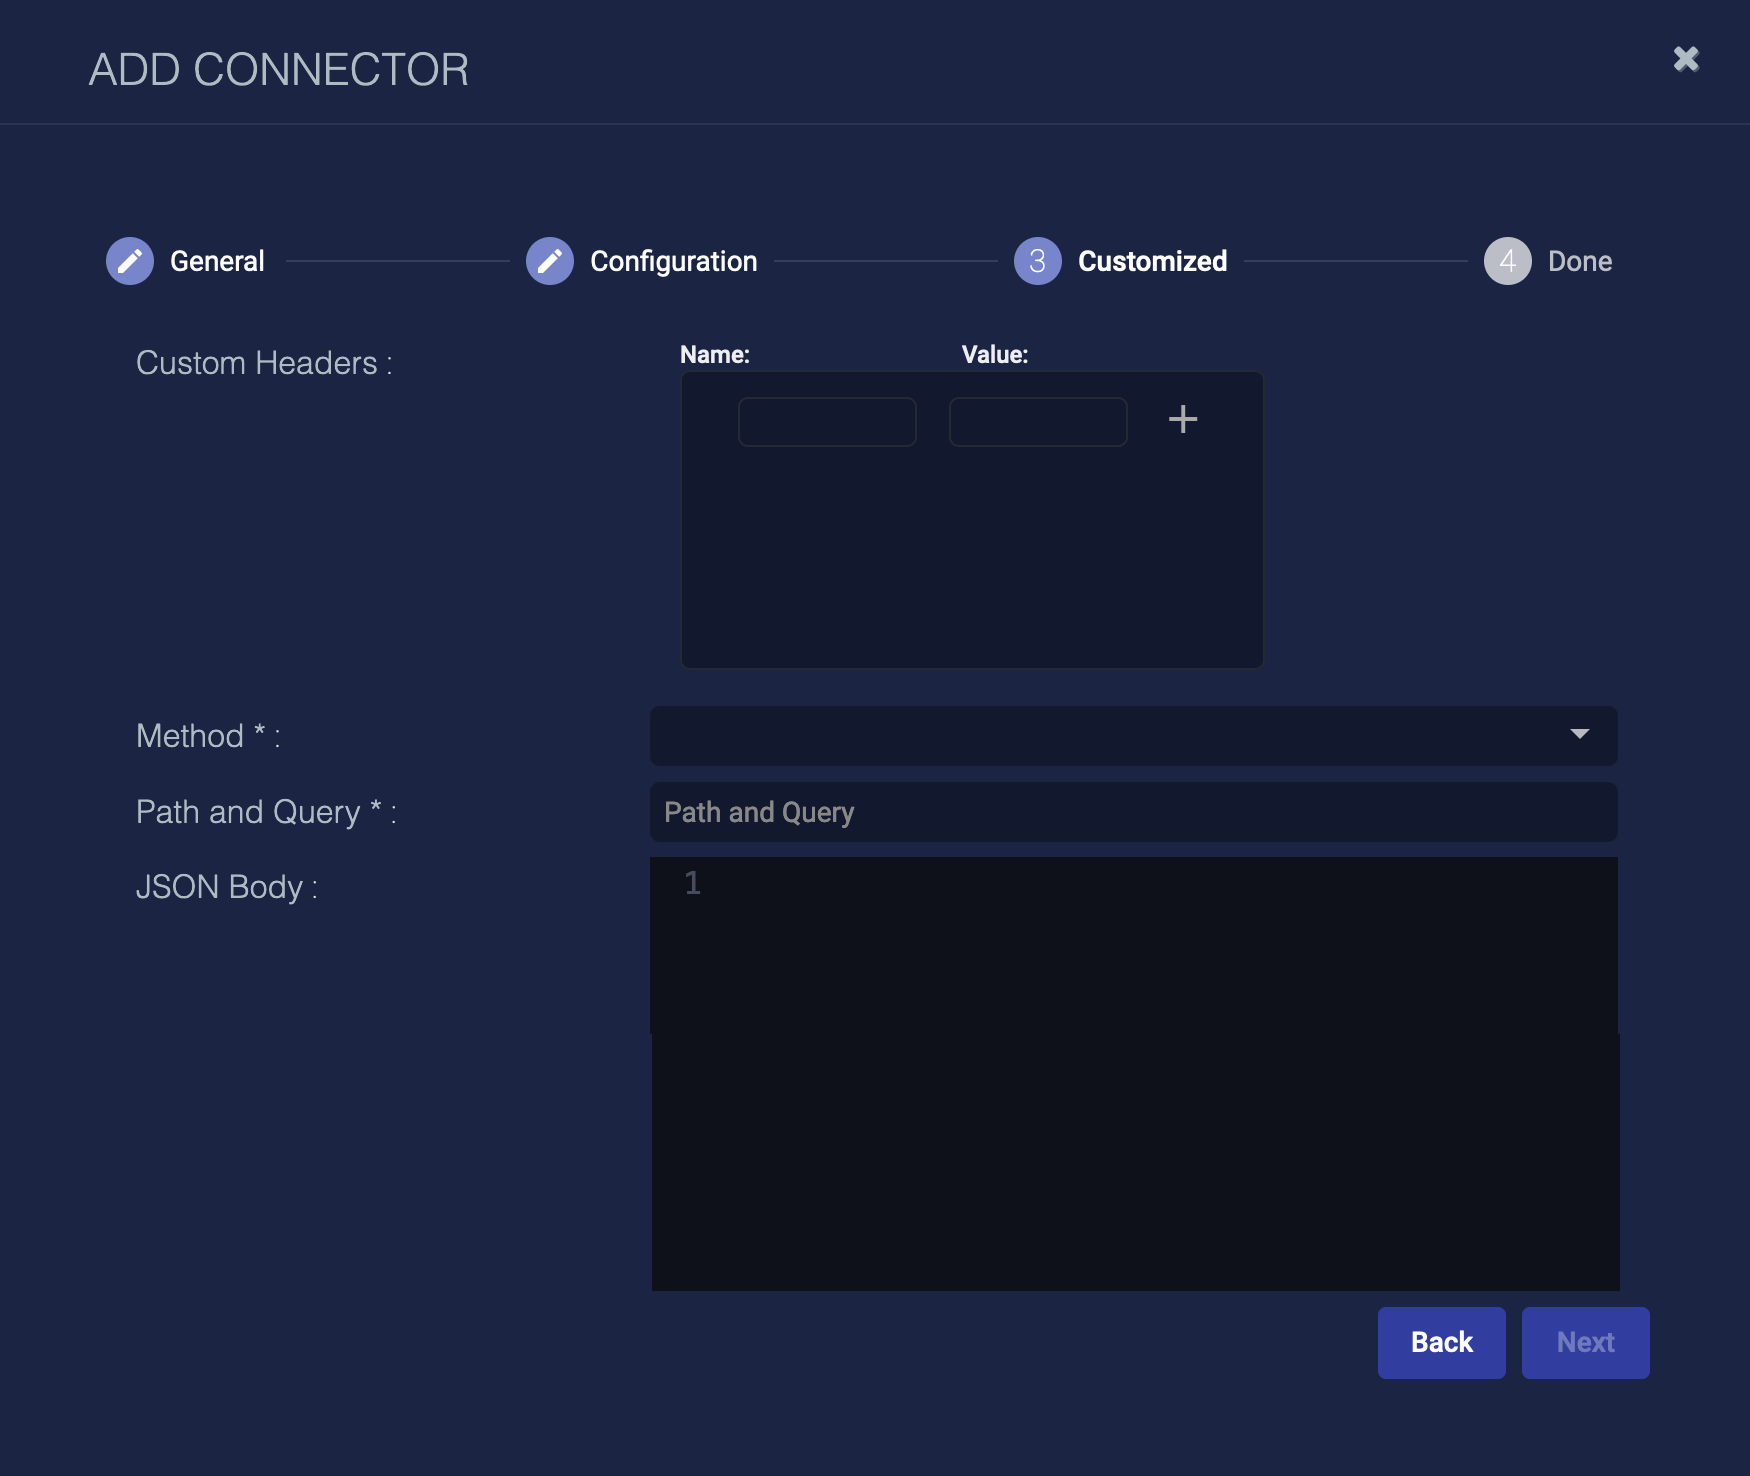Screen dimensions: 1750x1476
Task: Click the Custom Headers label
Action: point(264,363)
